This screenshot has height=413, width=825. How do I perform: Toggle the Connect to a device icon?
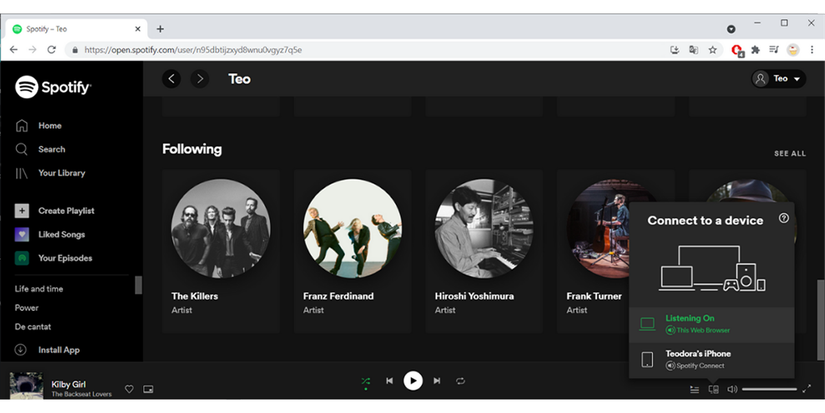[x=713, y=389]
